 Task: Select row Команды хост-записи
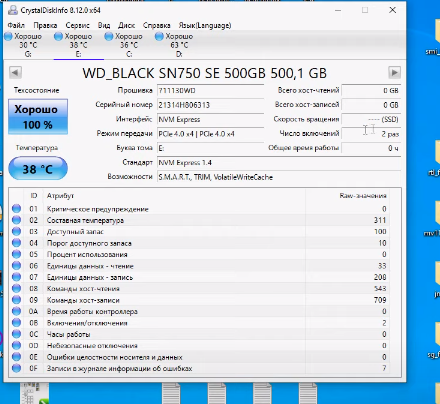[x=199, y=300]
